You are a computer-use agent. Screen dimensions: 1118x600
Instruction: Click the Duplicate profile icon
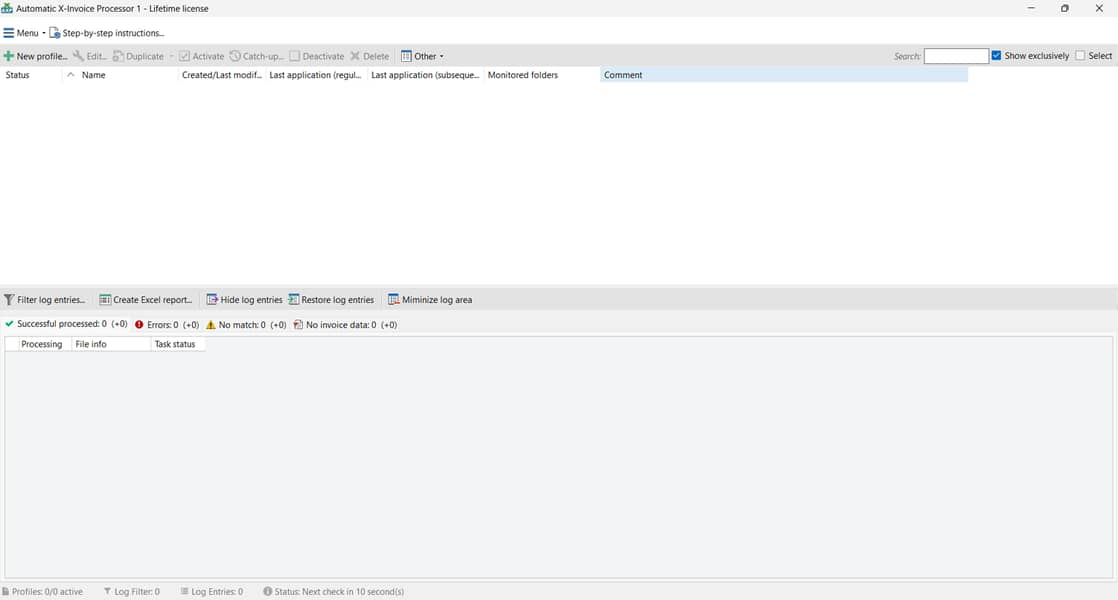point(118,56)
